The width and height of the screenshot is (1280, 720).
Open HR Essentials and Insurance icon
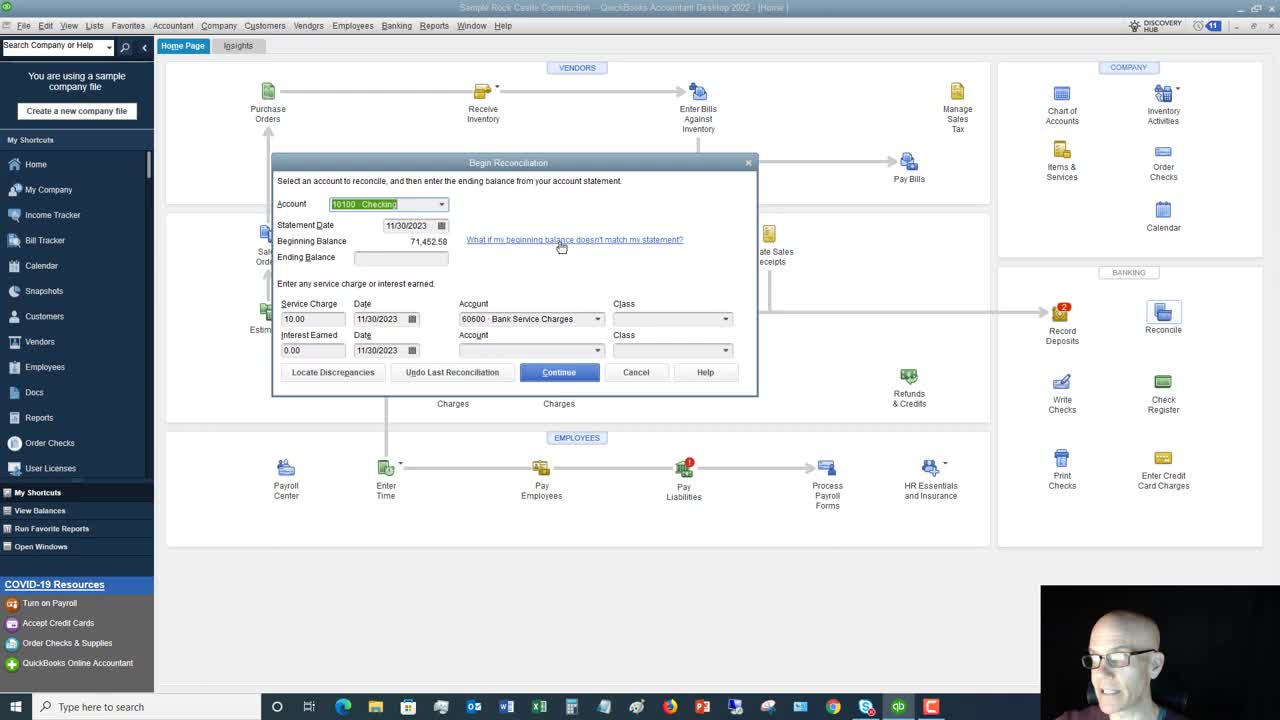point(930,468)
